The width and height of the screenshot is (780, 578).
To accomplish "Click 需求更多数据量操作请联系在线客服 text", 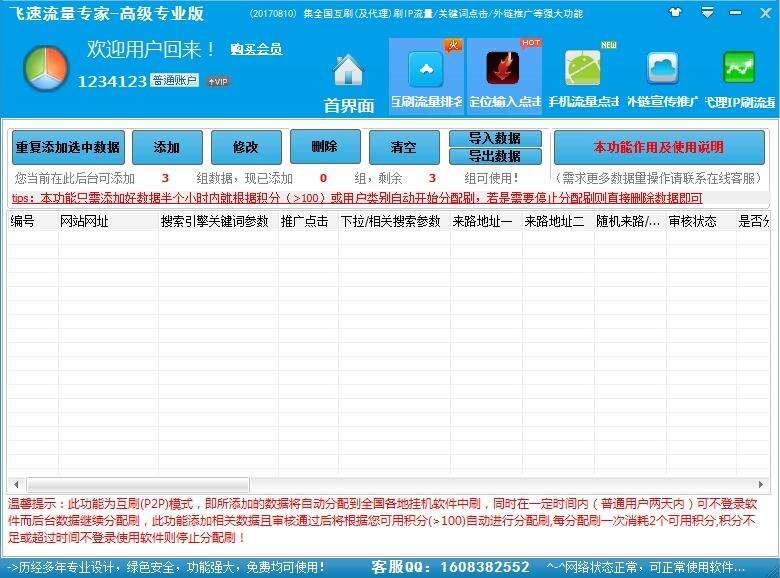I will tap(658, 178).
